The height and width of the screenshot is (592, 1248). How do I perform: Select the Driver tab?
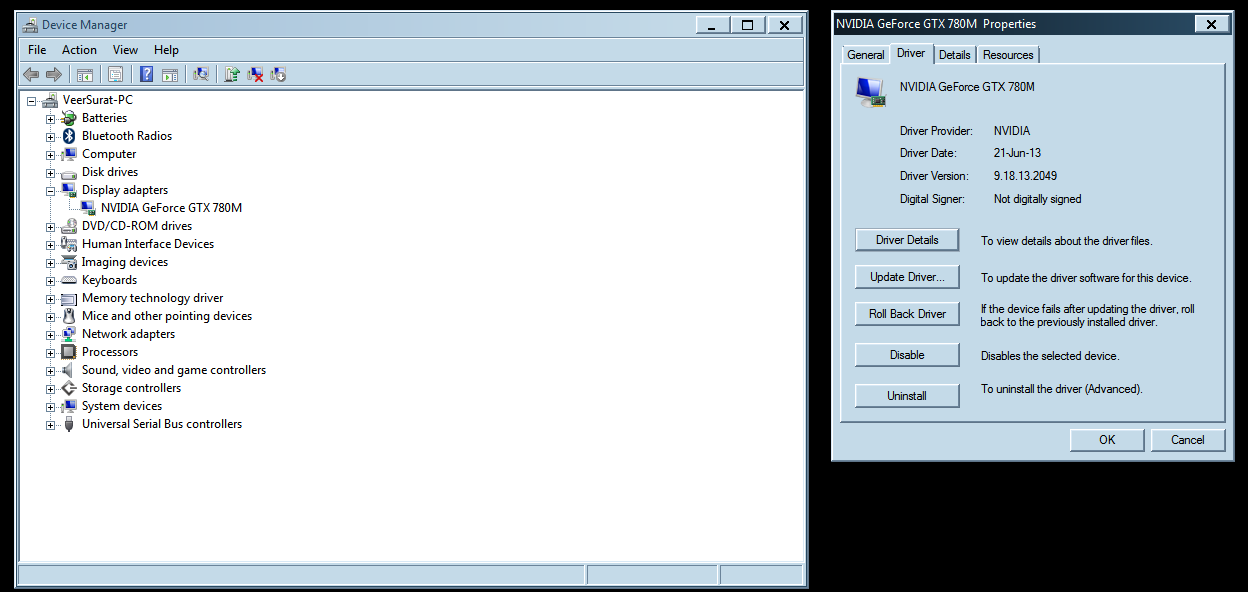tap(911, 53)
